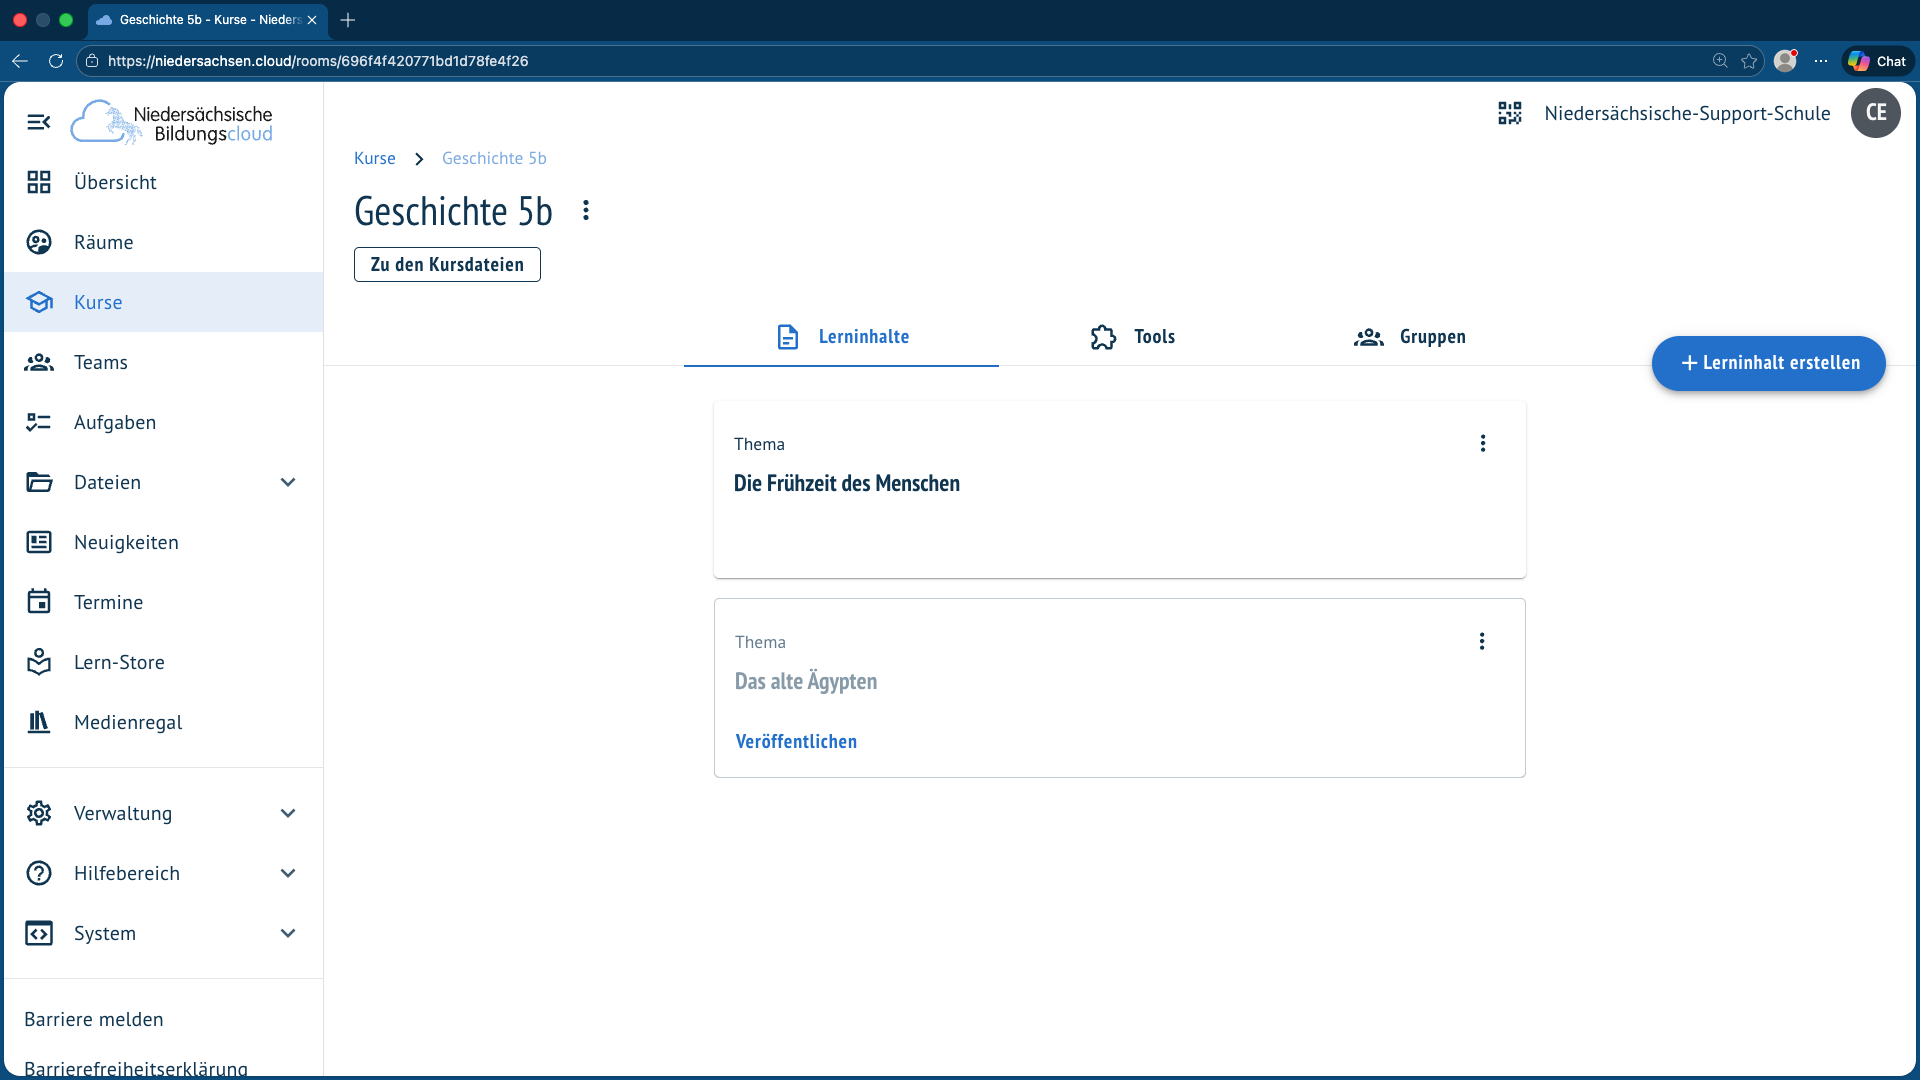The image size is (1920, 1080).
Task: Open course options menu beside Geschichte 5b
Action: tap(586, 211)
